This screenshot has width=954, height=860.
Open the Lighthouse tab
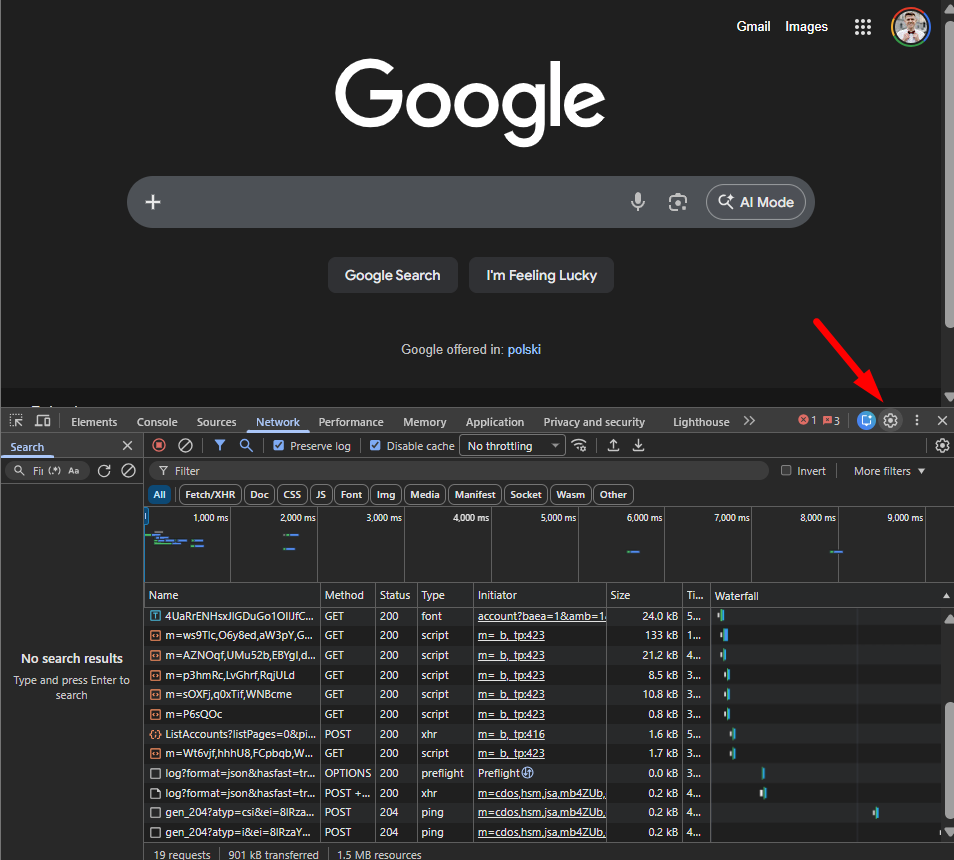701,422
